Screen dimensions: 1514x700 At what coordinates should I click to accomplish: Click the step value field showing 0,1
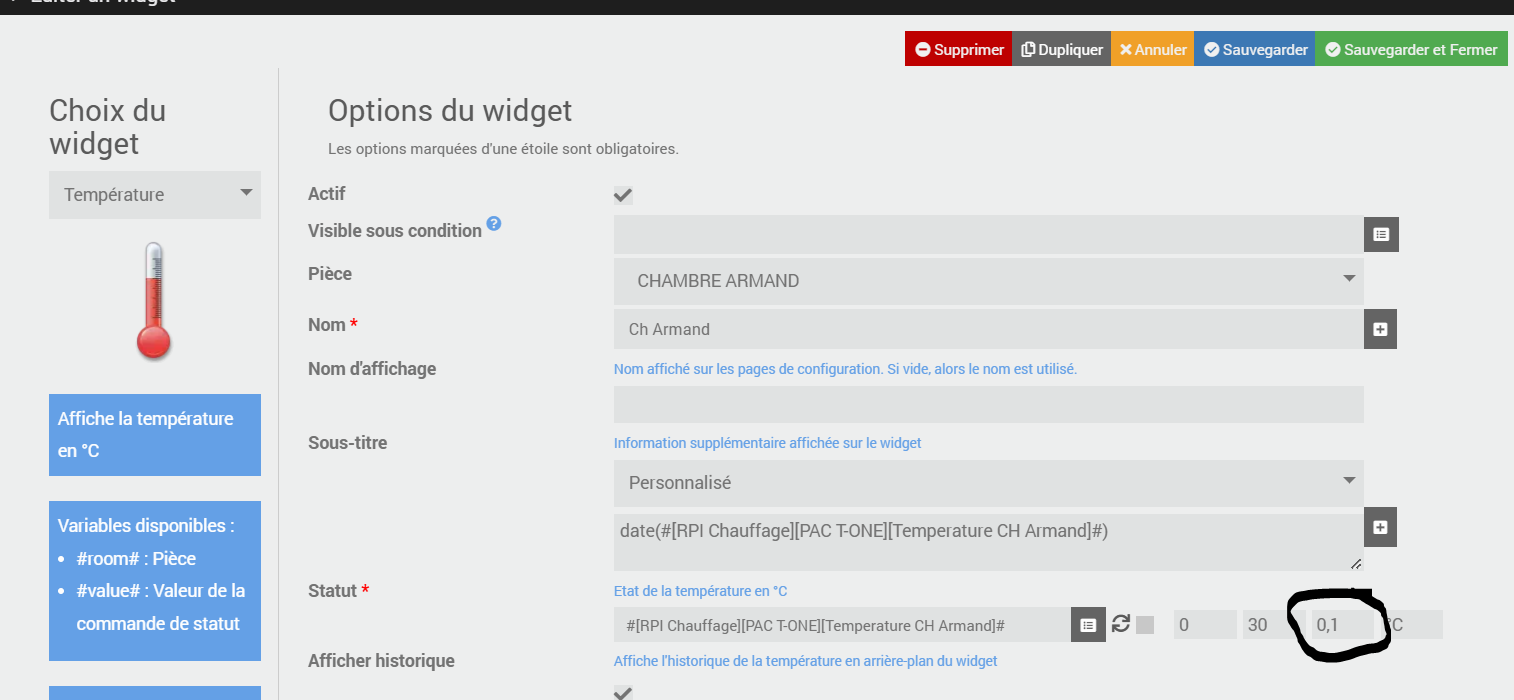[1343, 625]
